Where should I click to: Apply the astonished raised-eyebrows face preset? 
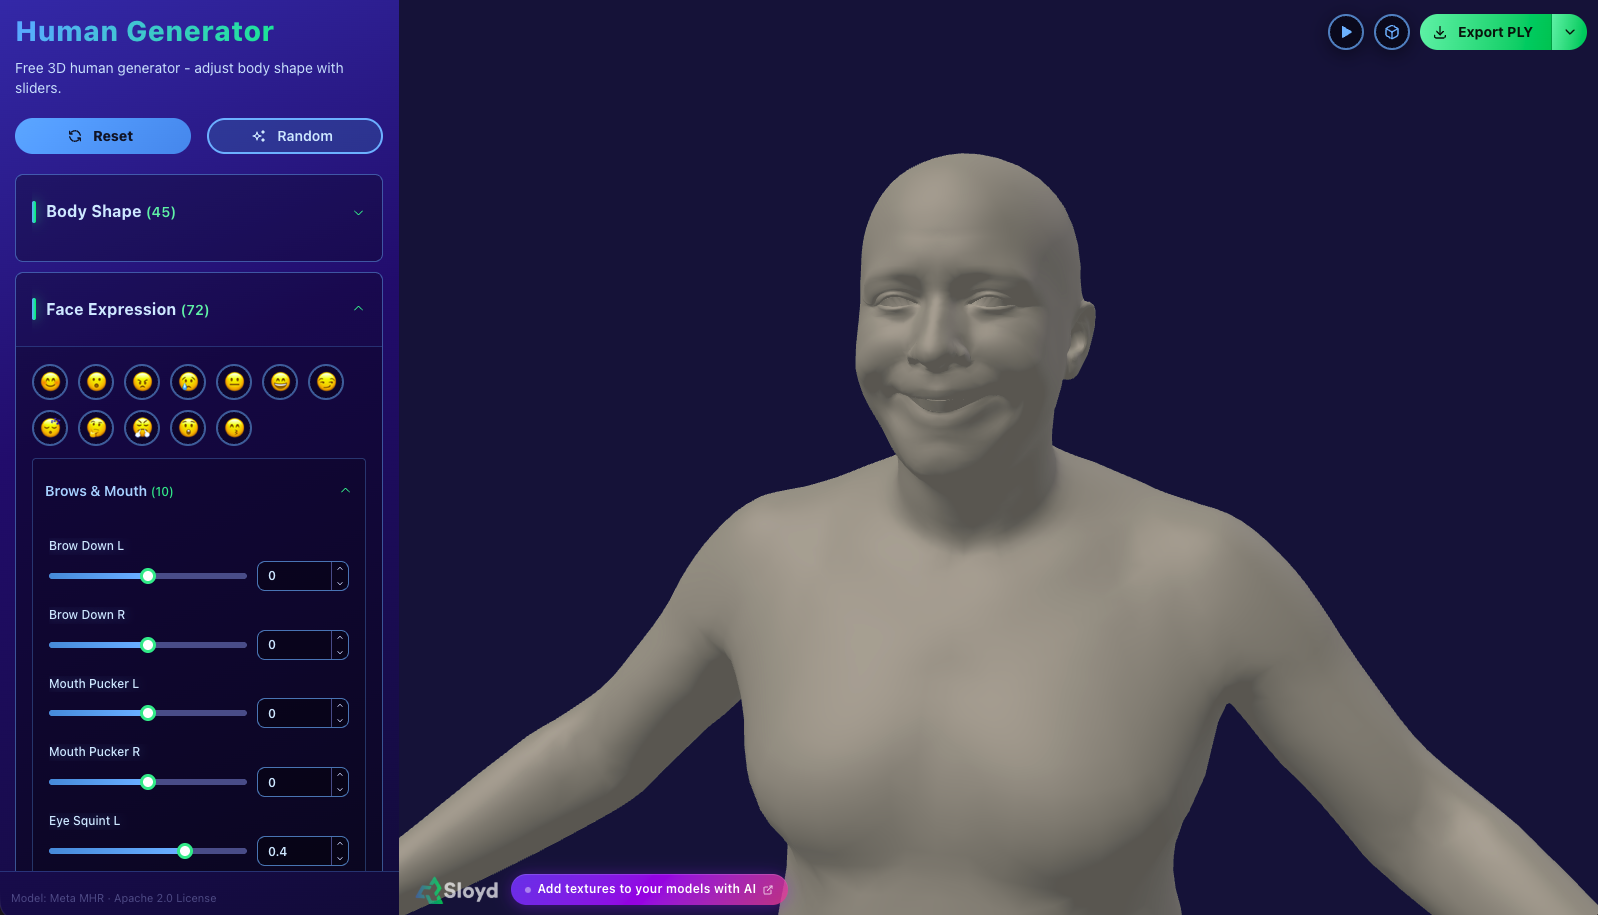tap(188, 428)
